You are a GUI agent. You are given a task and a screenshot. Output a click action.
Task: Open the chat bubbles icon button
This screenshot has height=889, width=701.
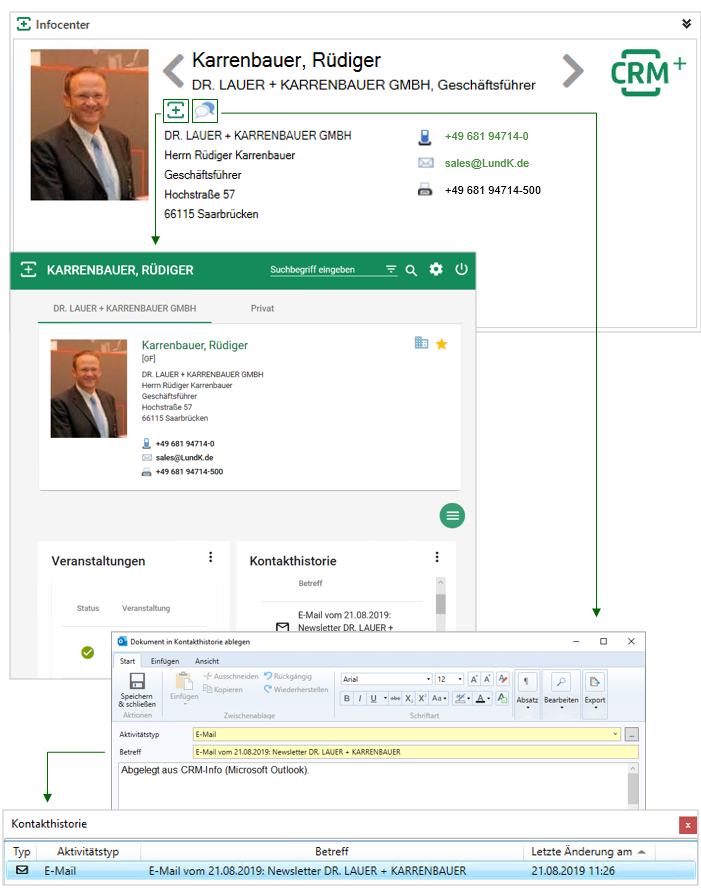point(205,111)
